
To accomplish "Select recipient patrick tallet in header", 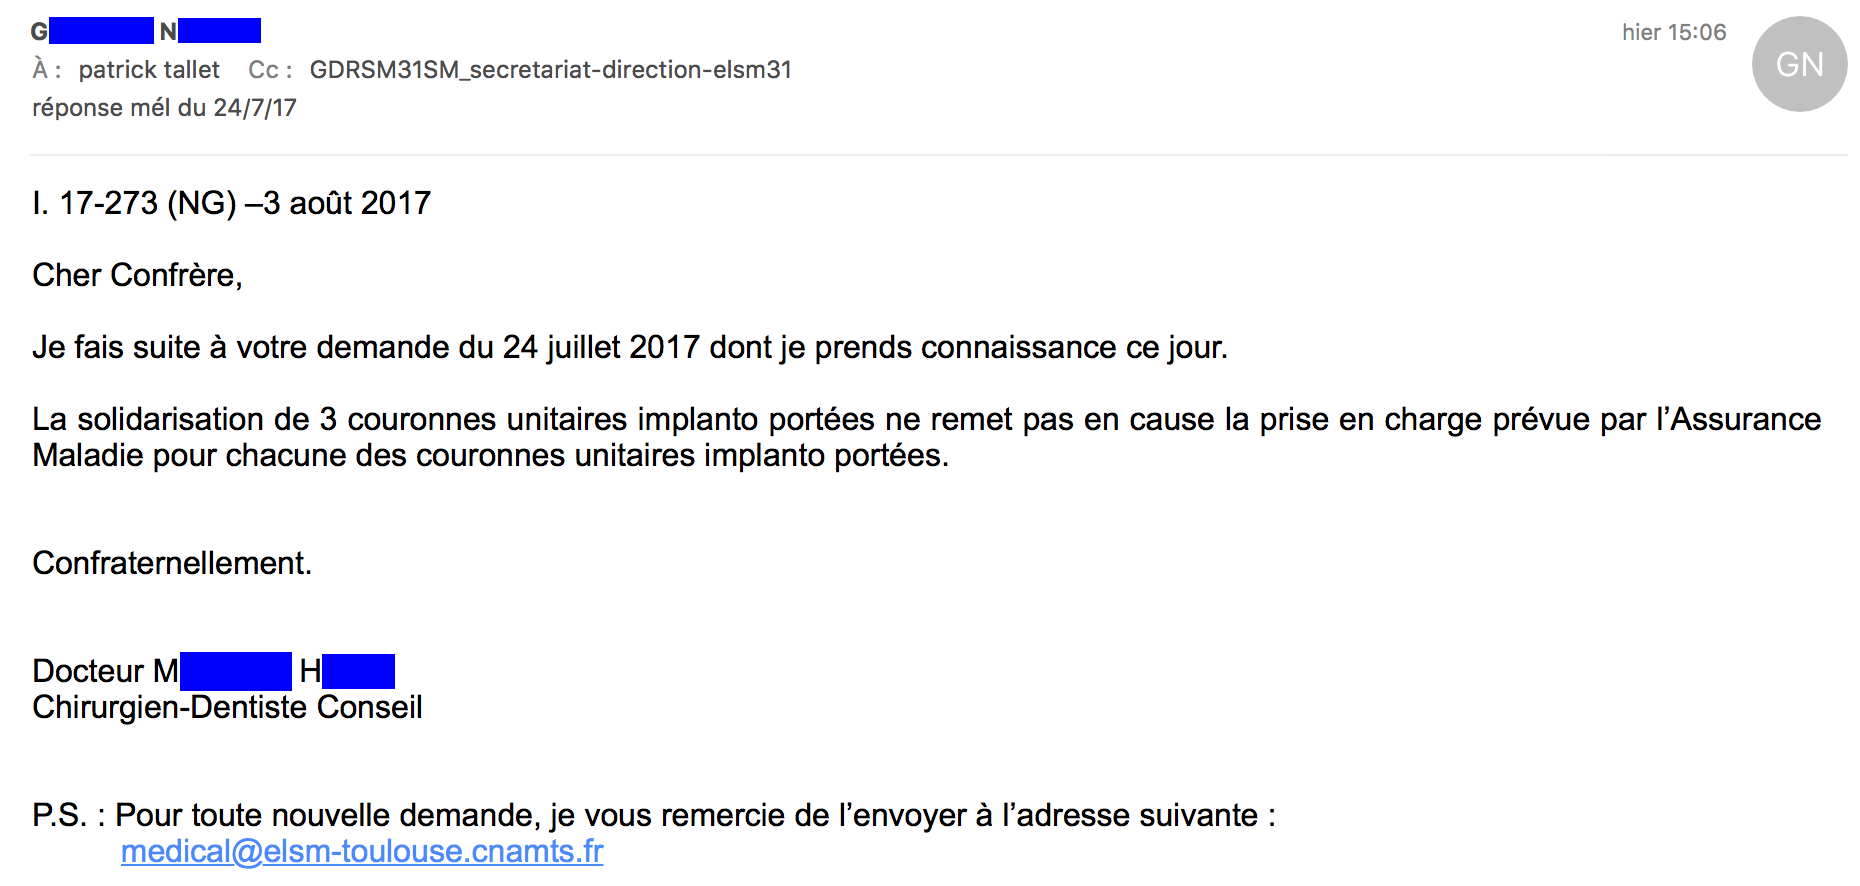I will (149, 70).
